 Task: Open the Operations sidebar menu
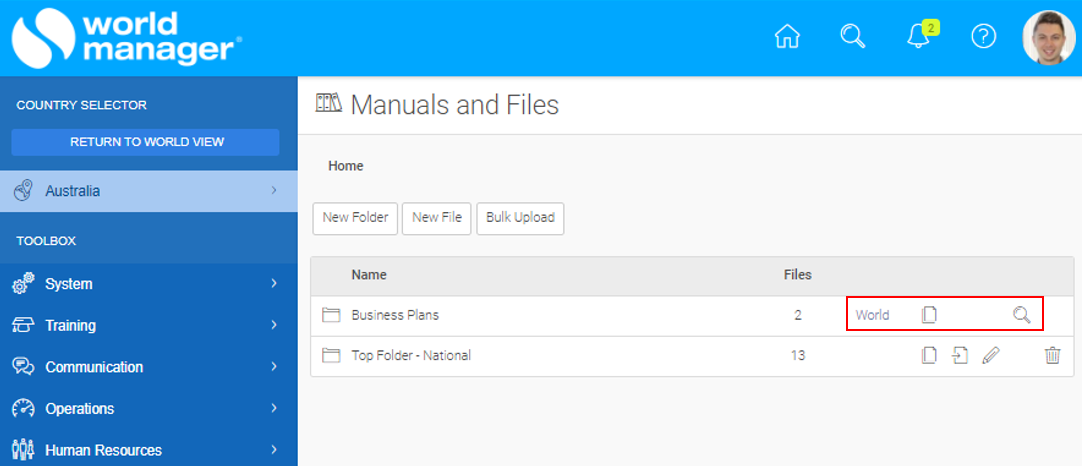(149, 408)
